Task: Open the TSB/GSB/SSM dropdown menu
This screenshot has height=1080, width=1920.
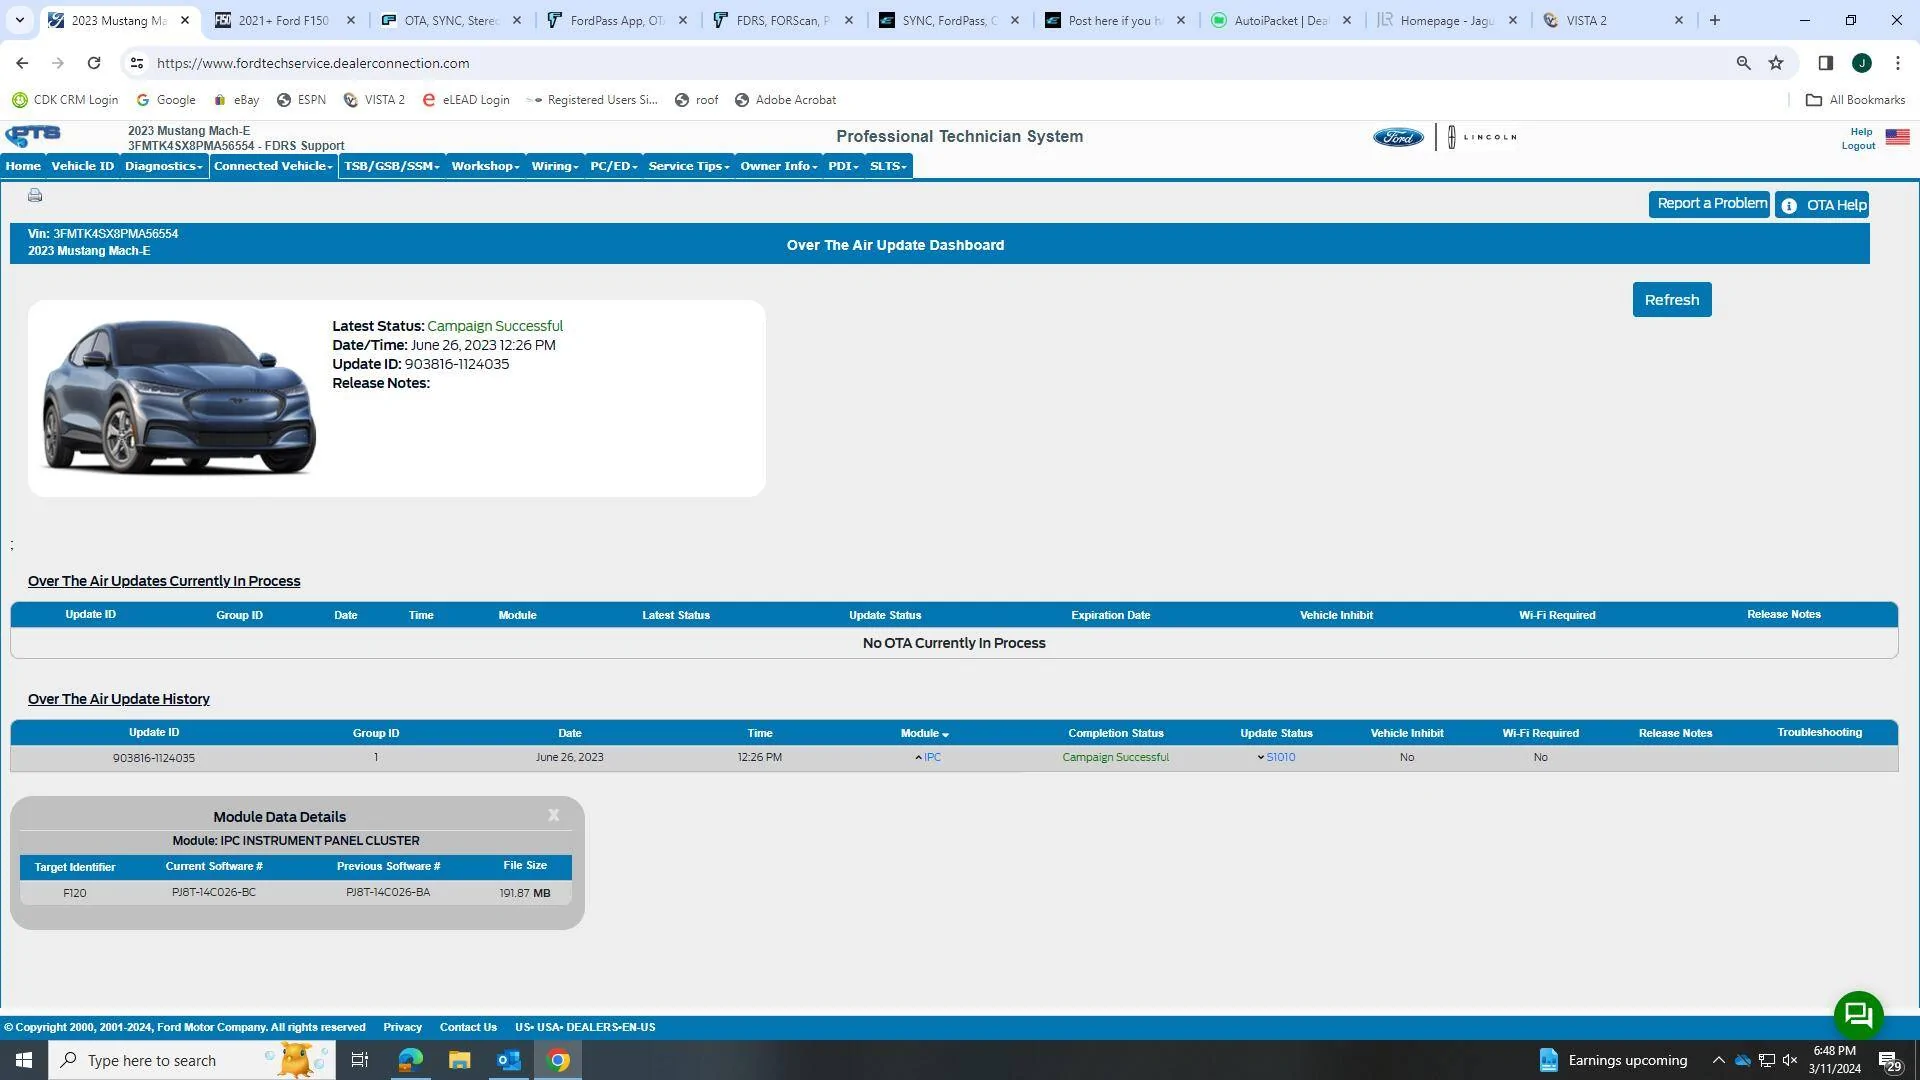Action: 392,166
